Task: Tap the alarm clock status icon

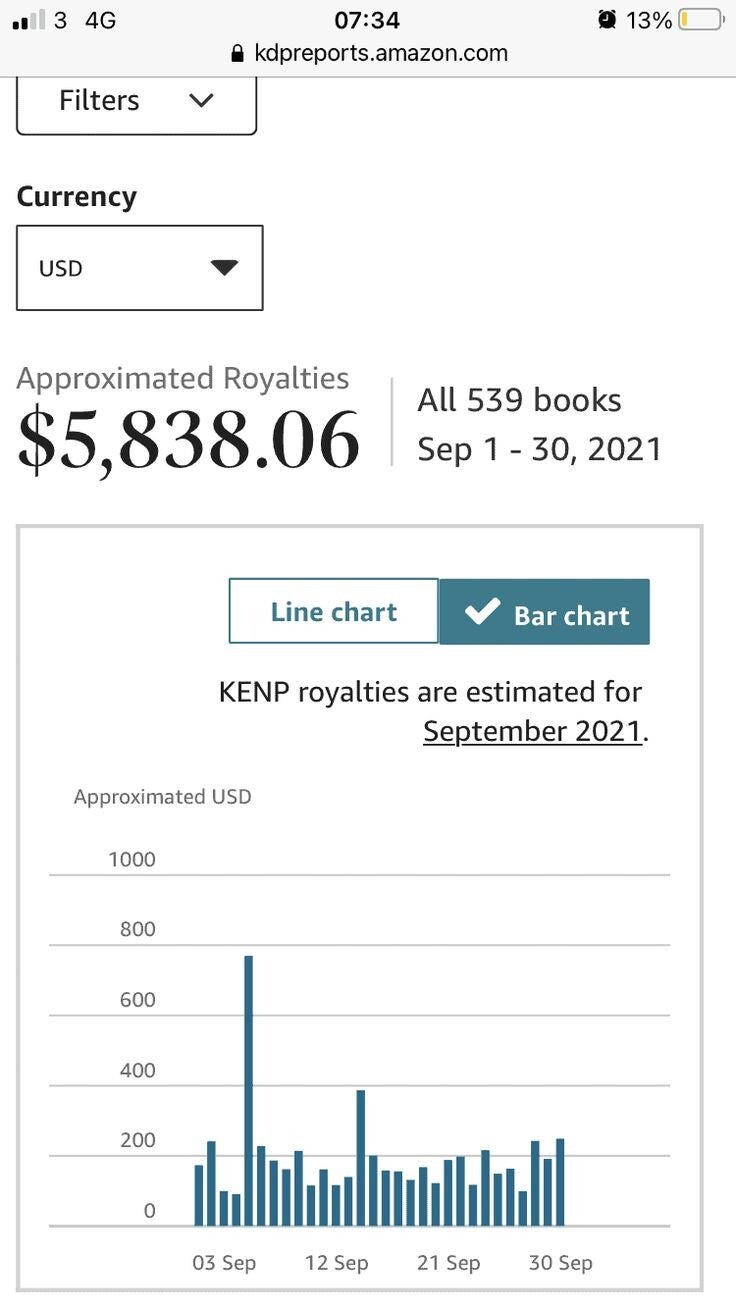Action: click(606, 20)
